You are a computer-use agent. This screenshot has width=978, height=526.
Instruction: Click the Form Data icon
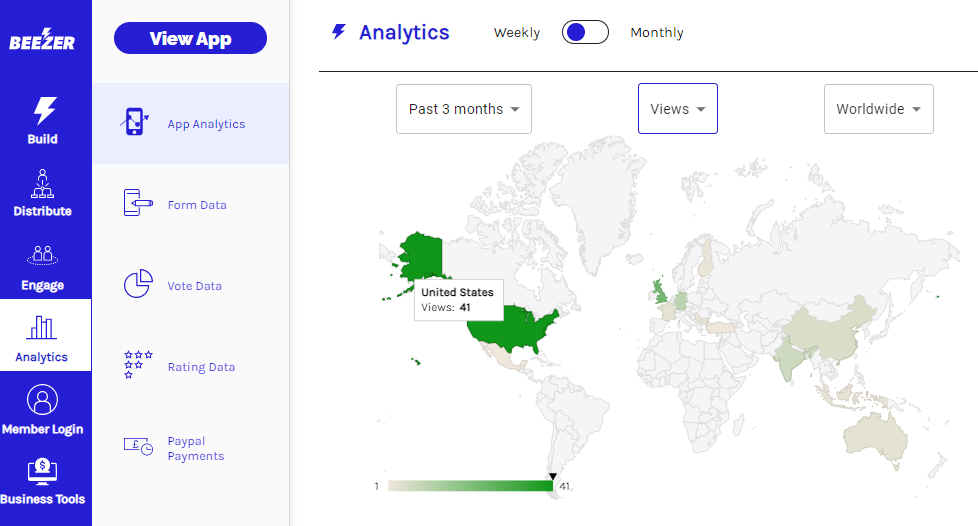pos(138,203)
